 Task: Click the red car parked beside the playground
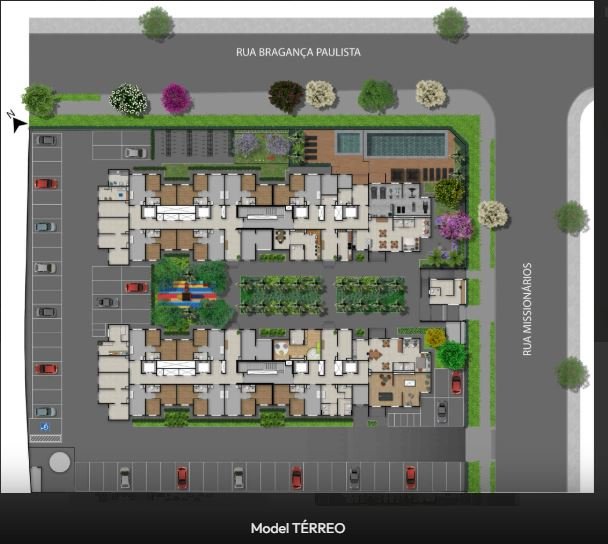136,288
